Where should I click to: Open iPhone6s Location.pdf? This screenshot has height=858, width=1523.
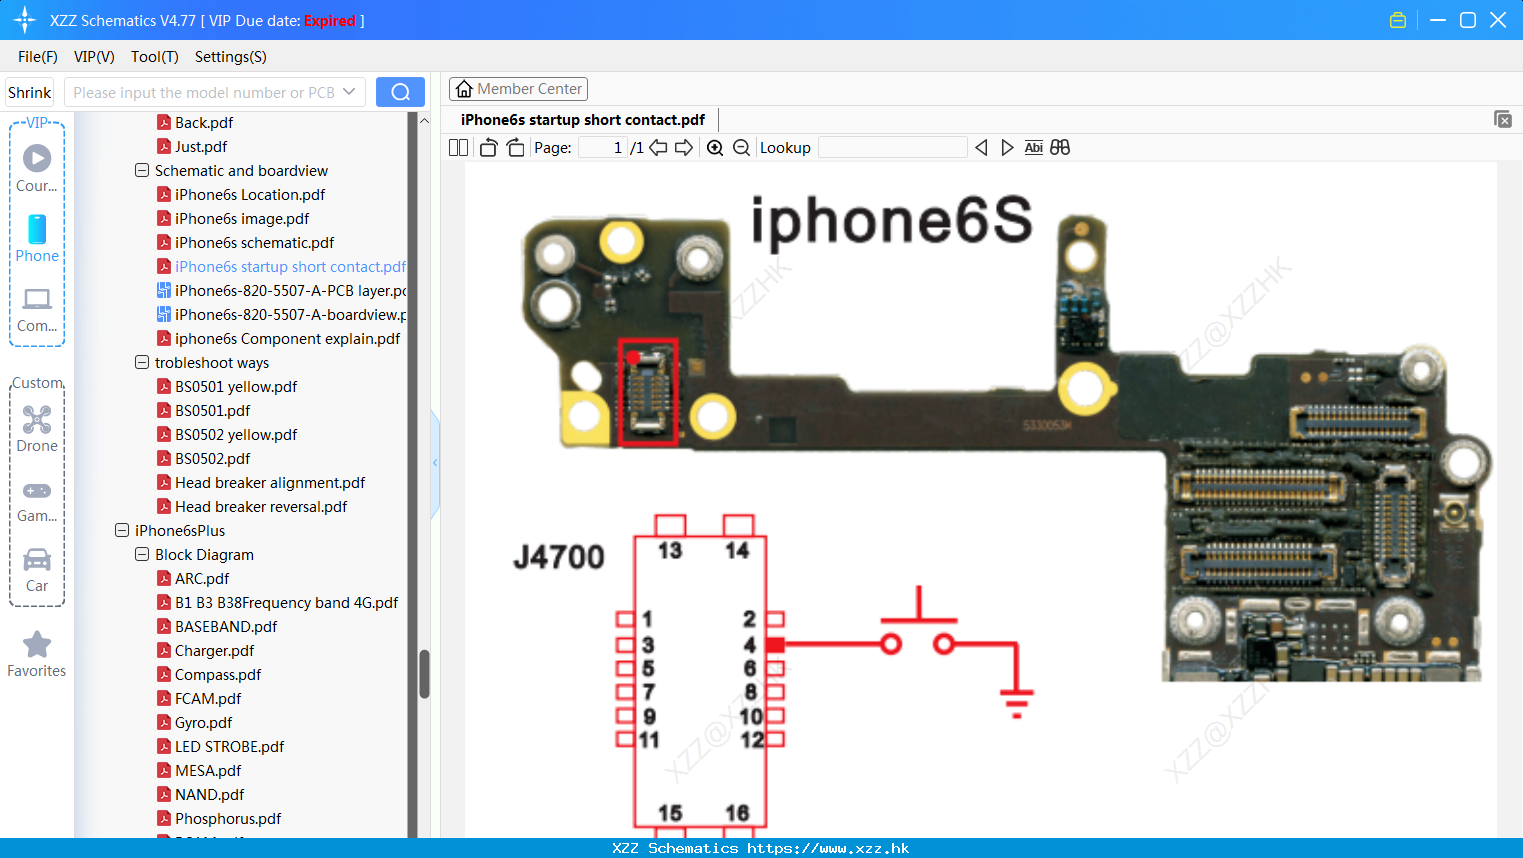250,194
